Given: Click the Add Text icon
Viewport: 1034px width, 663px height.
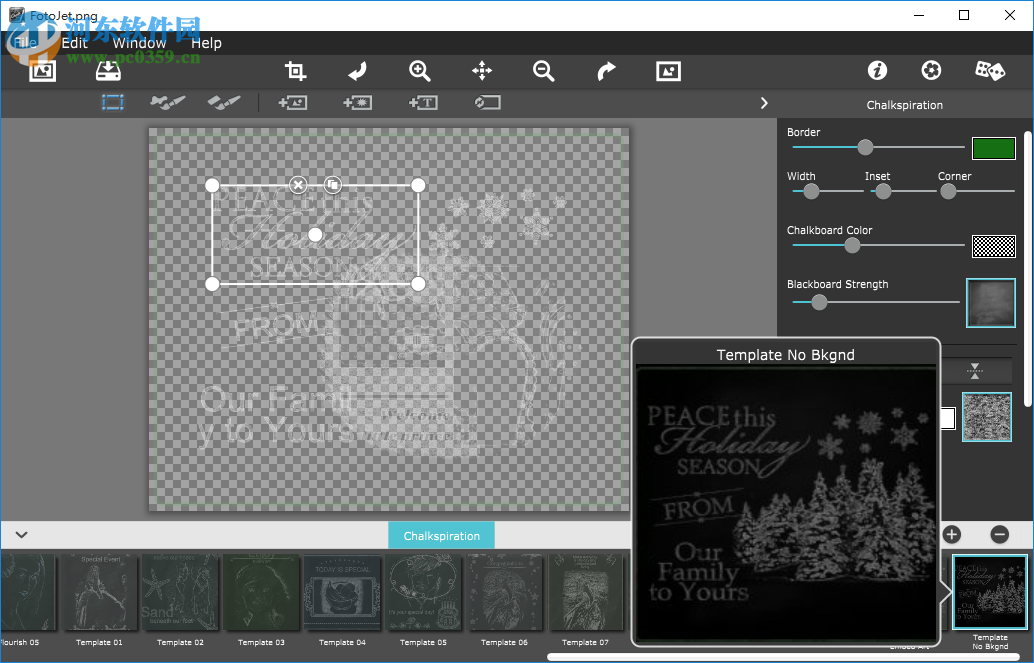Looking at the screenshot, I should tap(423, 102).
